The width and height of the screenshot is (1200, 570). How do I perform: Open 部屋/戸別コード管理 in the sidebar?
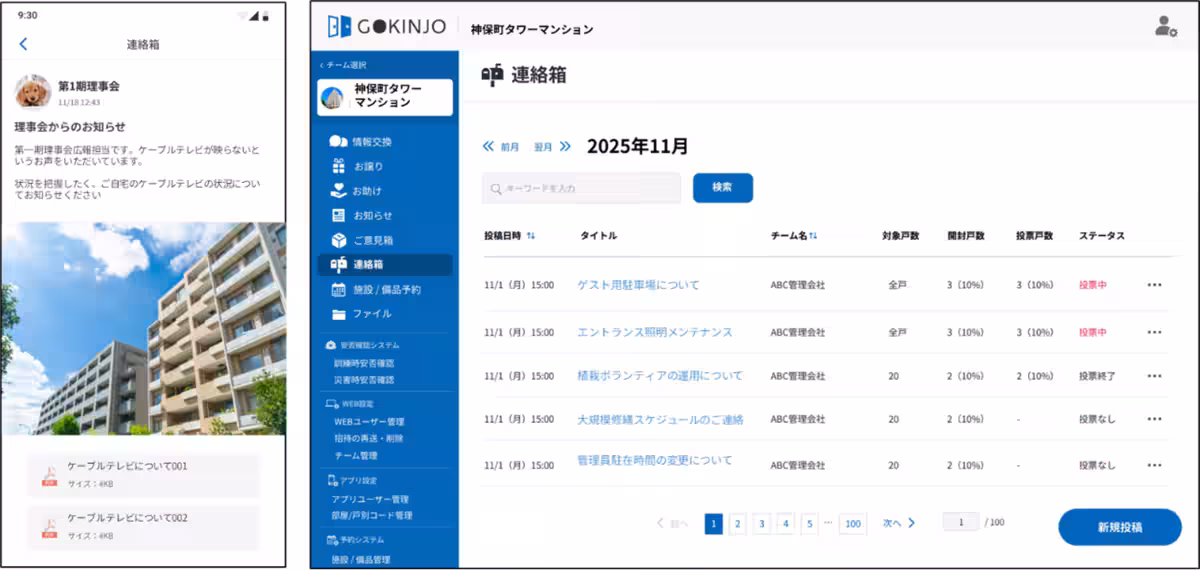(x=373, y=516)
